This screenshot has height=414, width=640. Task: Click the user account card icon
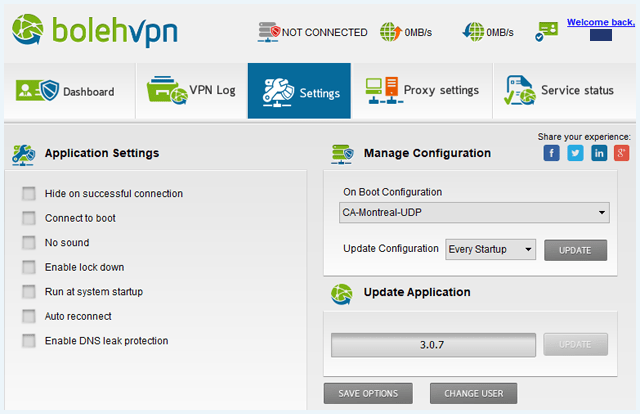[x=546, y=31]
